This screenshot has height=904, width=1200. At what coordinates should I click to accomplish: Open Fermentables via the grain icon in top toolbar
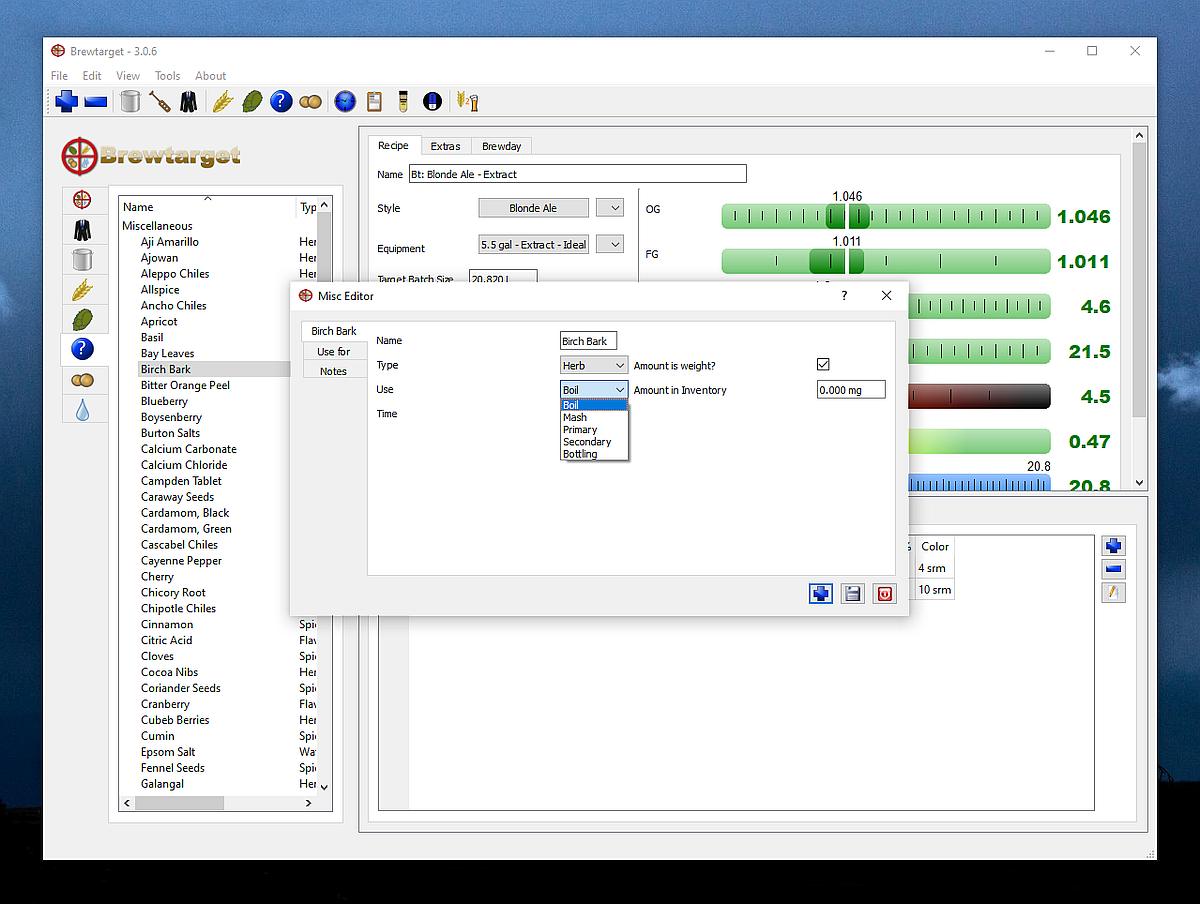[x=222, y=101]
